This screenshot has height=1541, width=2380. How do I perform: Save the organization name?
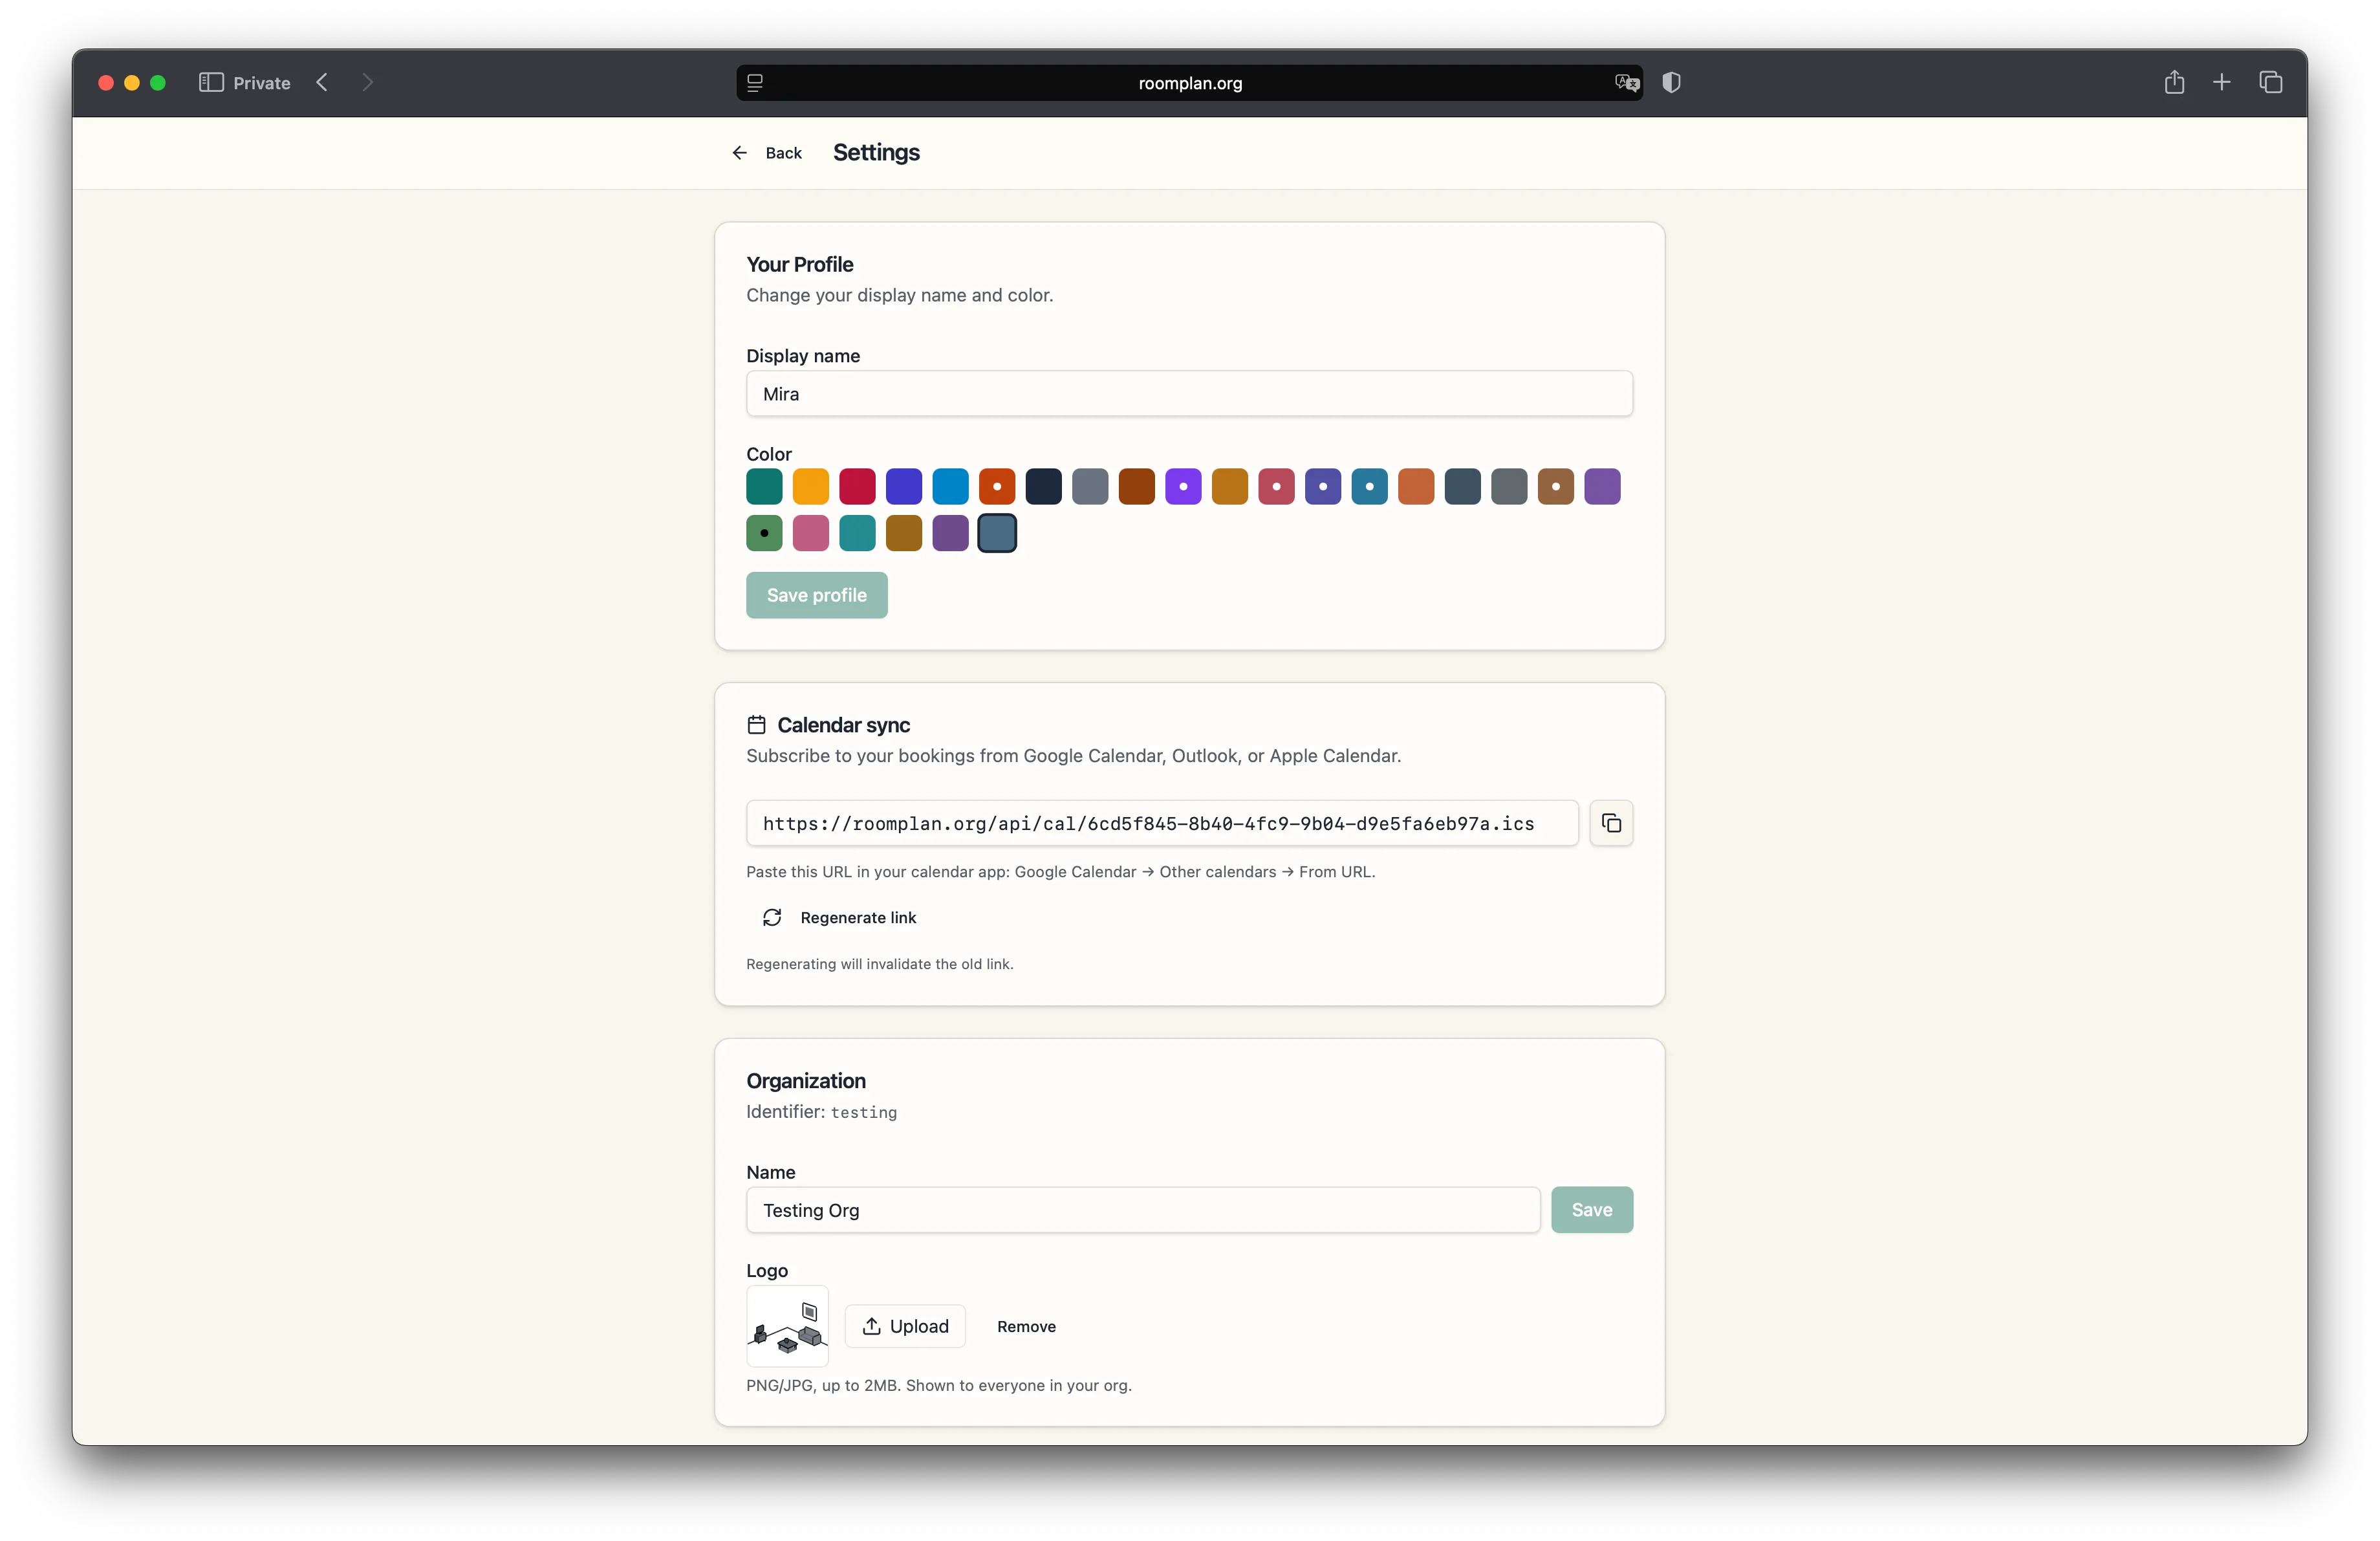tap(1591, 1210)
